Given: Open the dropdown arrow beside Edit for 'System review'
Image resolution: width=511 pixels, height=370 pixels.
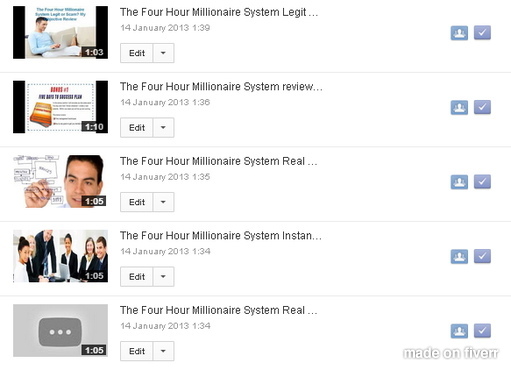Looking at the screenshot, I should click(x=163, y=127).
